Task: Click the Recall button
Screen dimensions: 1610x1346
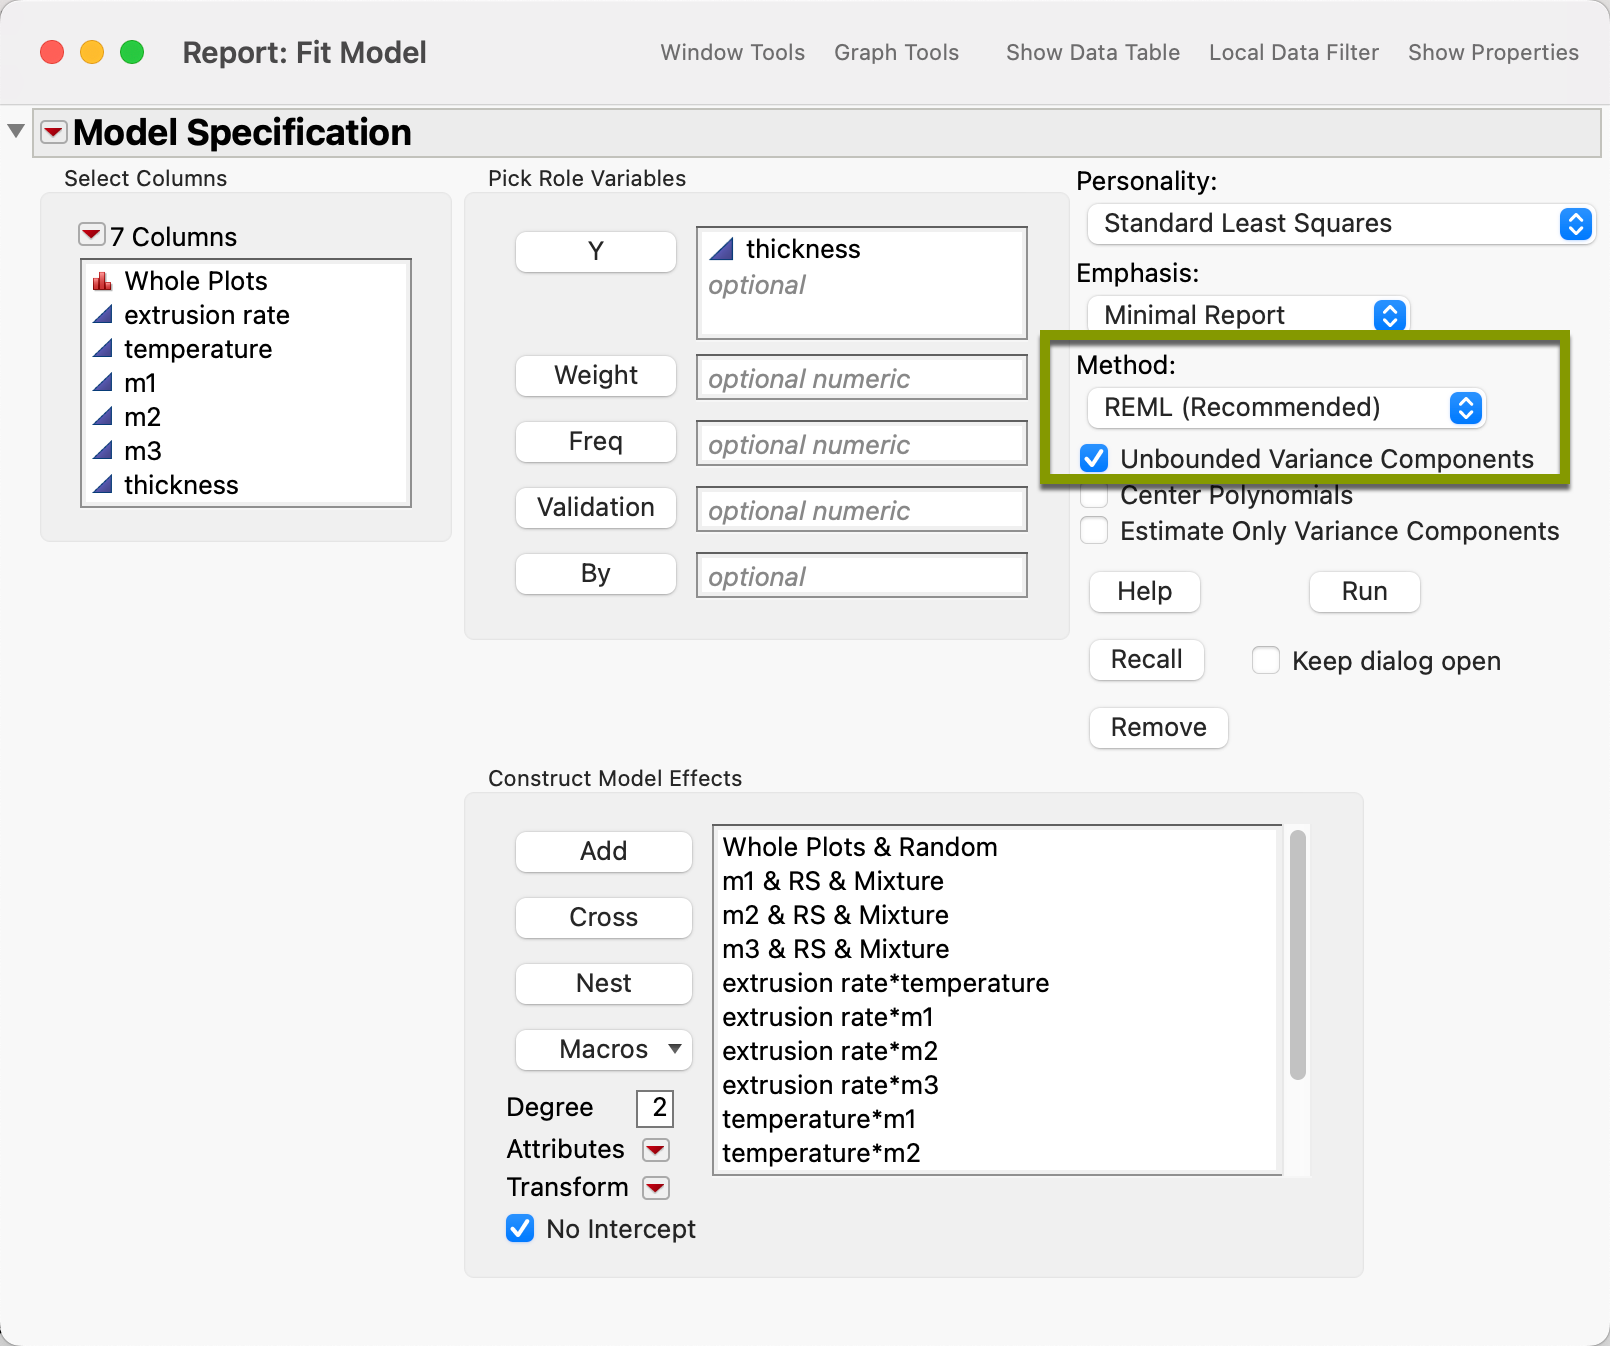Action: [1146, 659]
